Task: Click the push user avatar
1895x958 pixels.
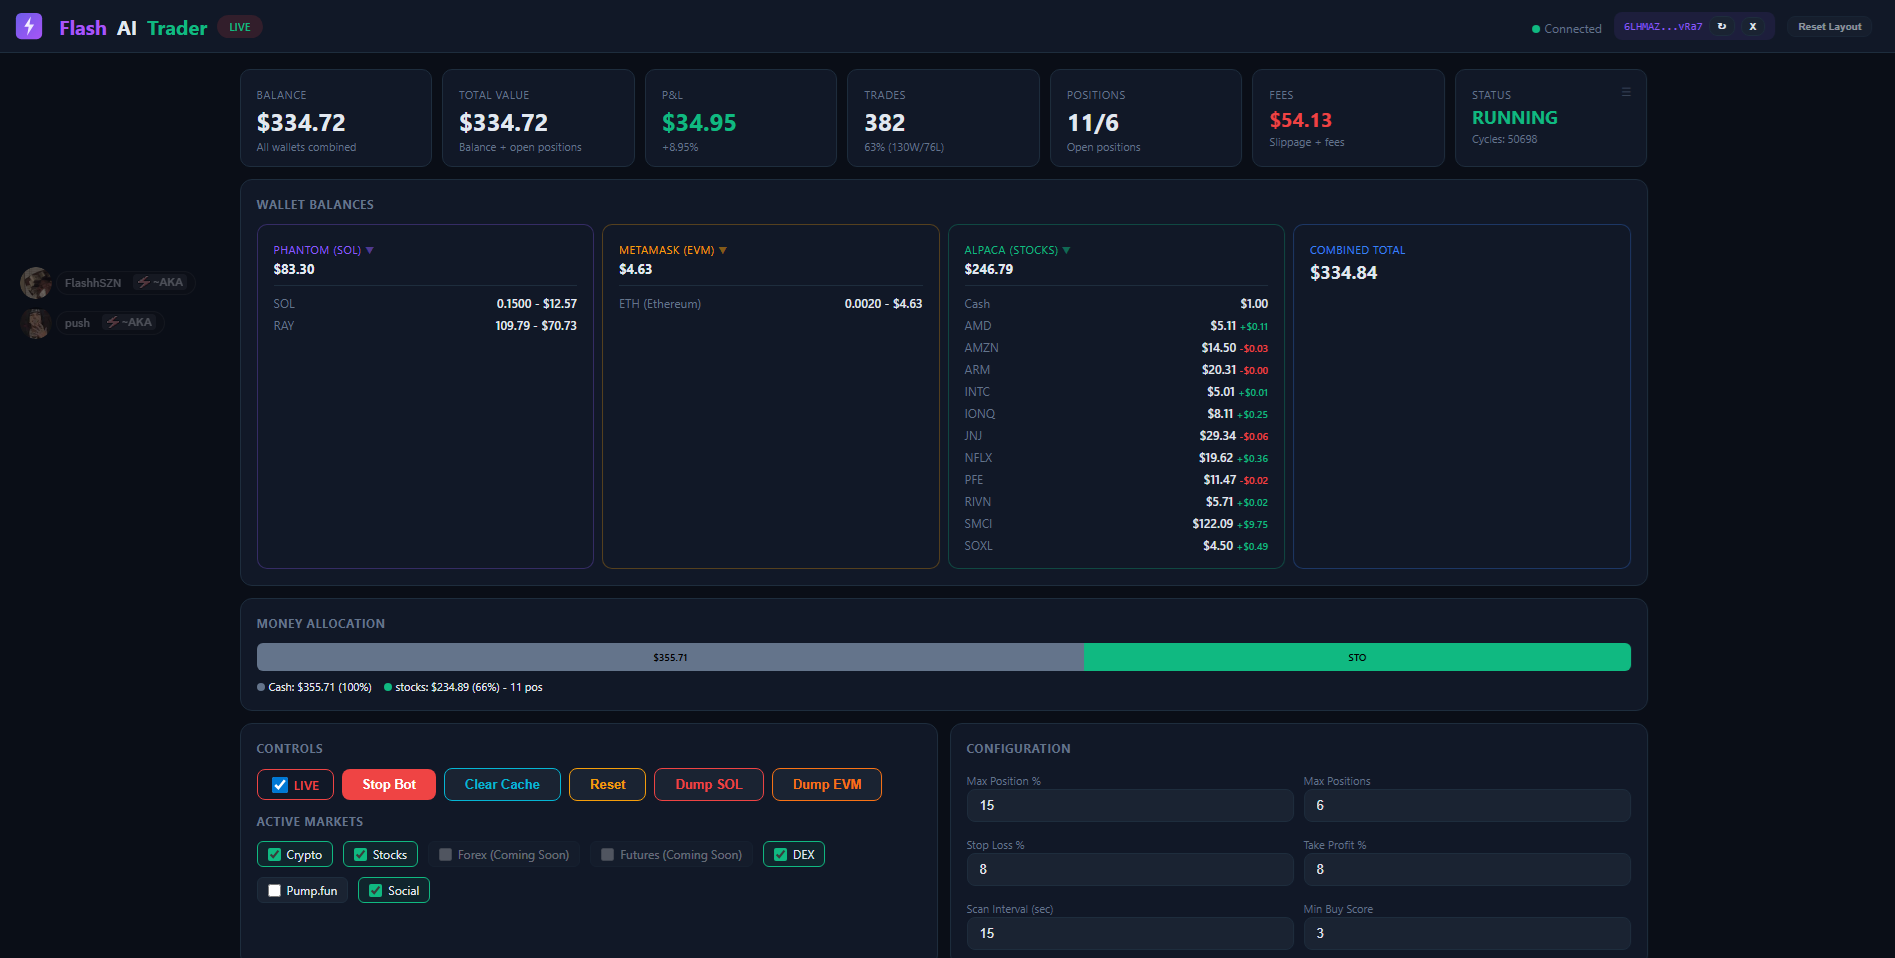Action: tap(36, 323)
